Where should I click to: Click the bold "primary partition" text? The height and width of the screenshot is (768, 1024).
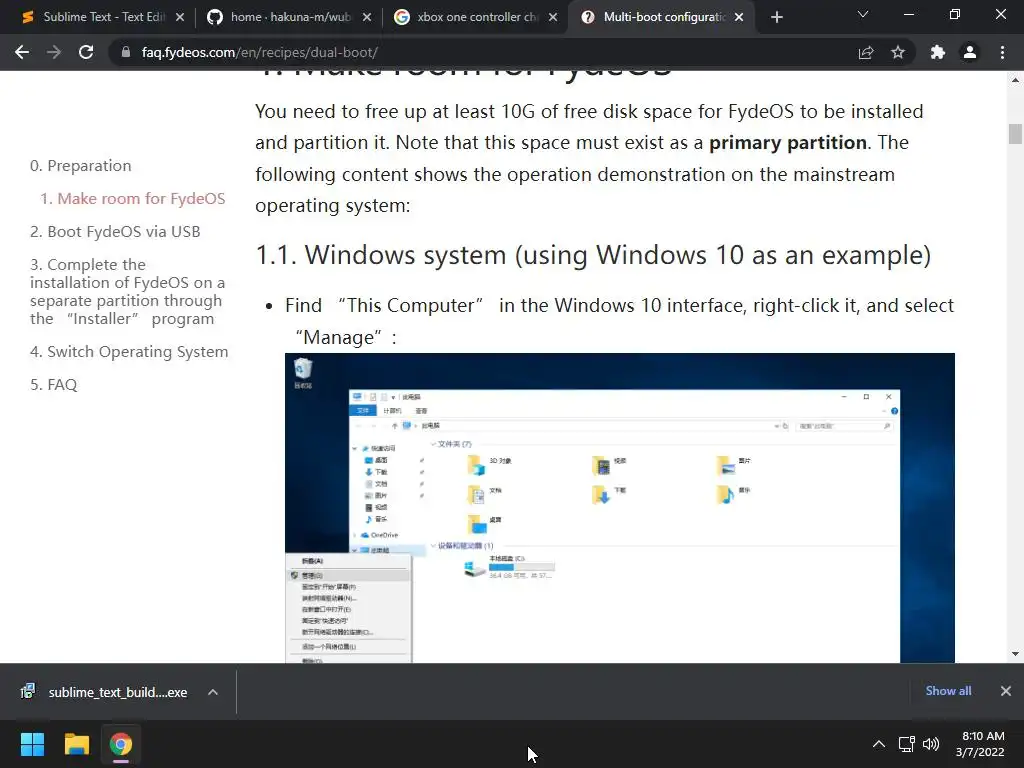coord(788,142)
